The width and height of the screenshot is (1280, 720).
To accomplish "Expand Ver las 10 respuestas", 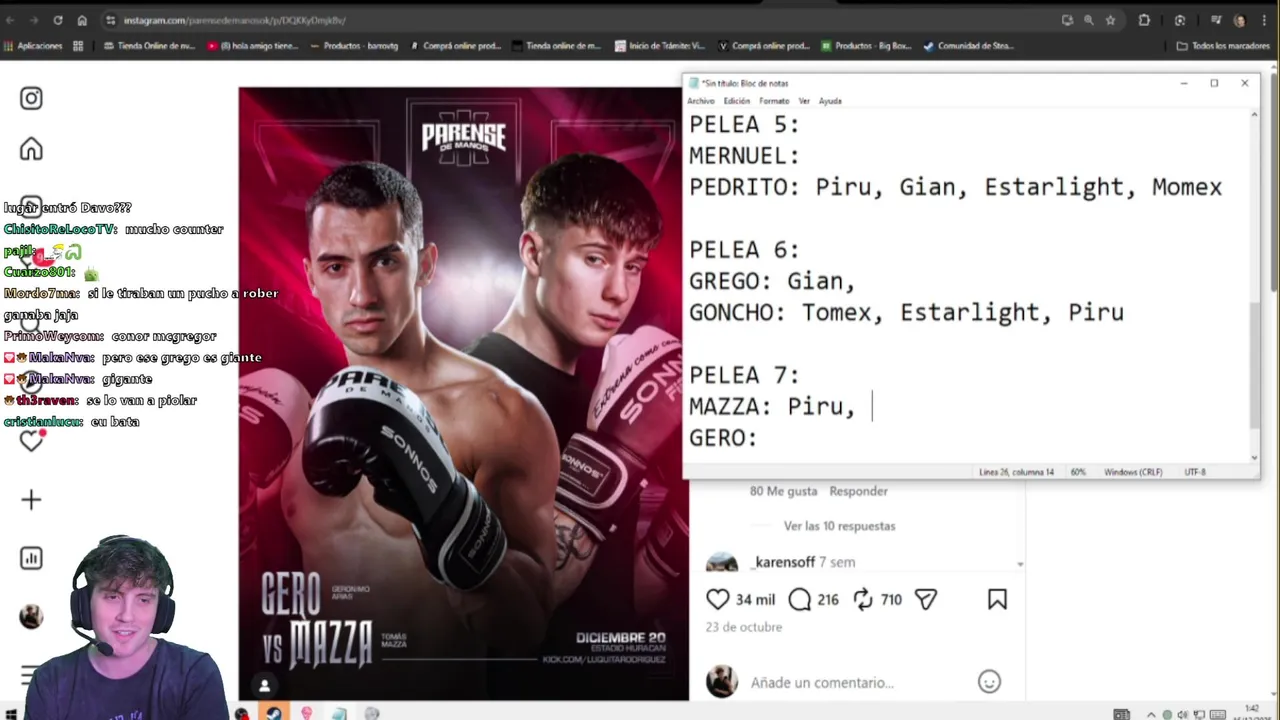I will (839, 526).
